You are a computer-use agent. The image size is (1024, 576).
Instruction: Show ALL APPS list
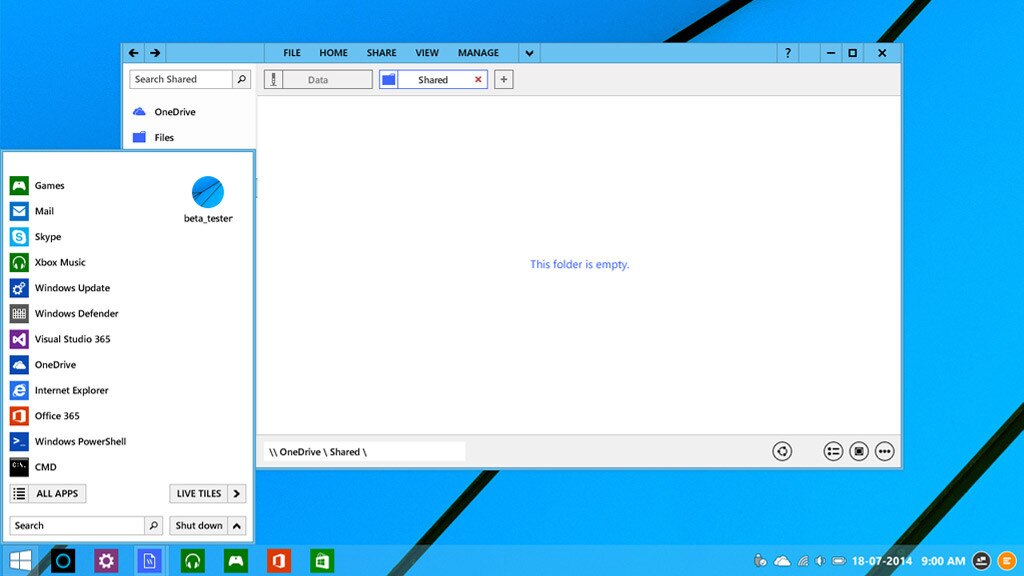pyautogui.click(x=48, y=494)
